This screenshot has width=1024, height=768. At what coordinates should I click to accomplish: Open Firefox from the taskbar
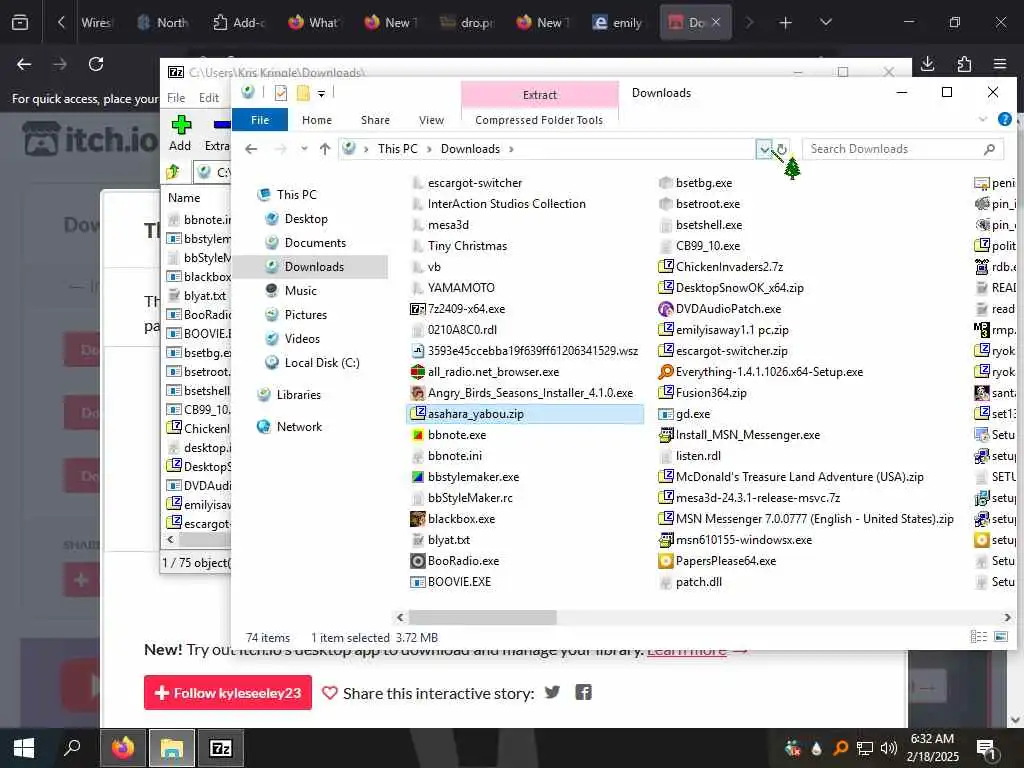click(x=123, y=748)
